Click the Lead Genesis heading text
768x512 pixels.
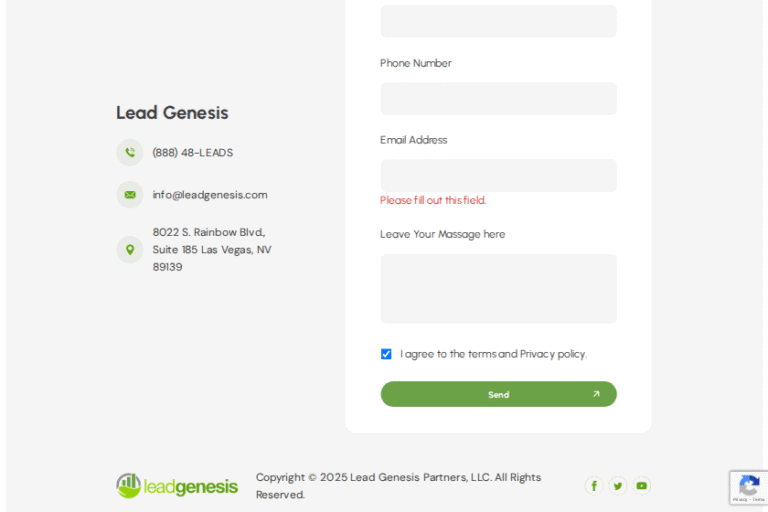point(172,113)
